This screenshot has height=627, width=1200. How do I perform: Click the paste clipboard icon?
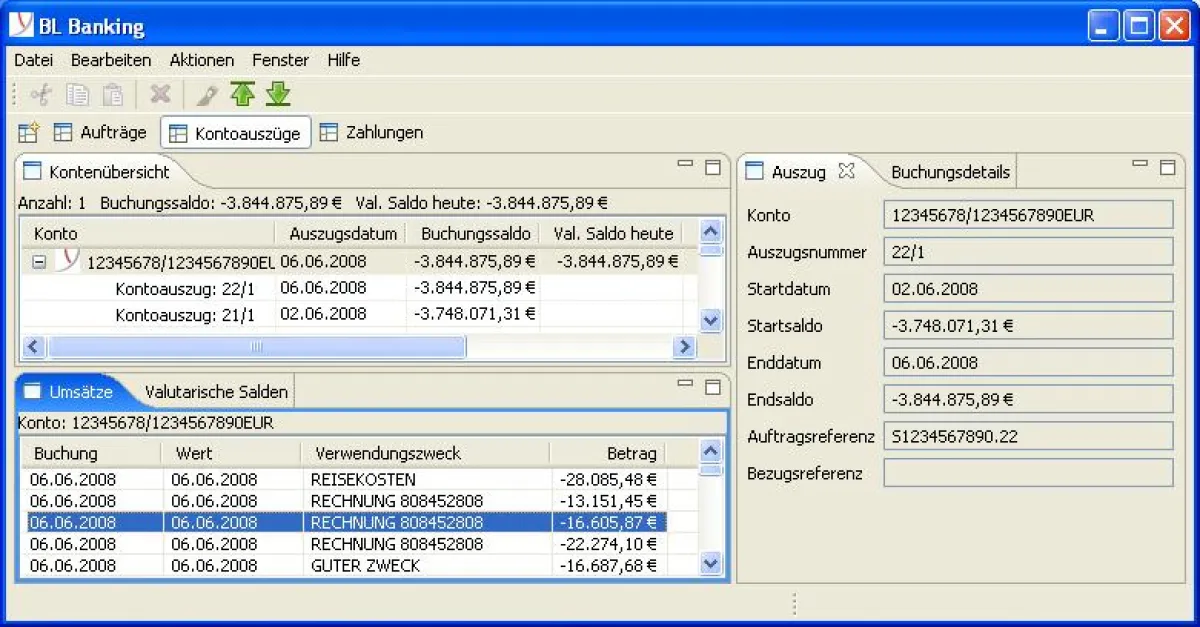coord(113,95)
